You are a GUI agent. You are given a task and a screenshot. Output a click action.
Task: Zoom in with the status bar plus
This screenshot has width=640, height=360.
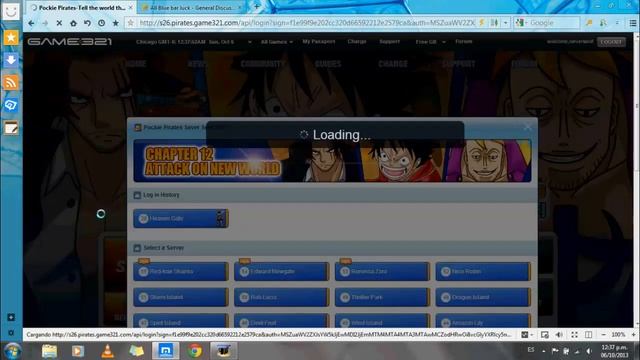[x=633, y=335]
